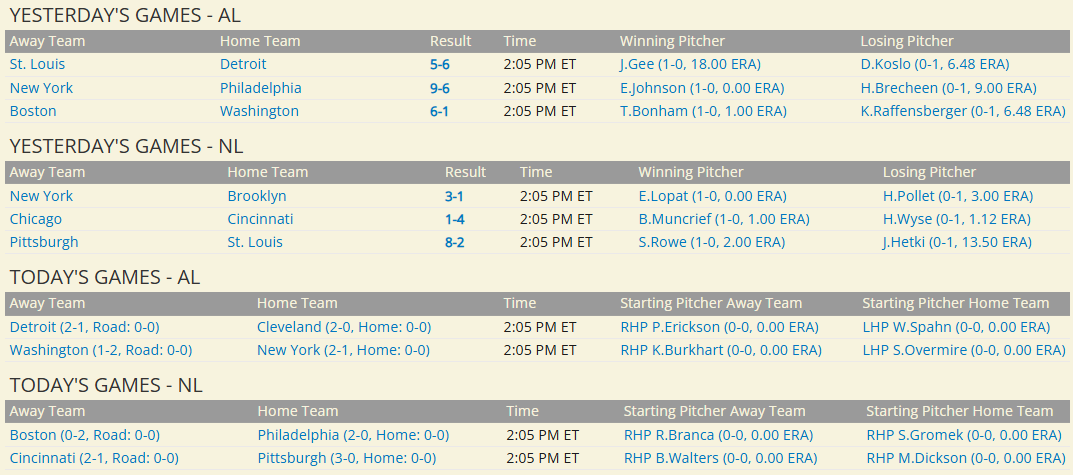Open RHP K.Burkhart starting pitcher page
Image resolution: width=1073 pixels, height=475 pixels.
click(721, 350)
